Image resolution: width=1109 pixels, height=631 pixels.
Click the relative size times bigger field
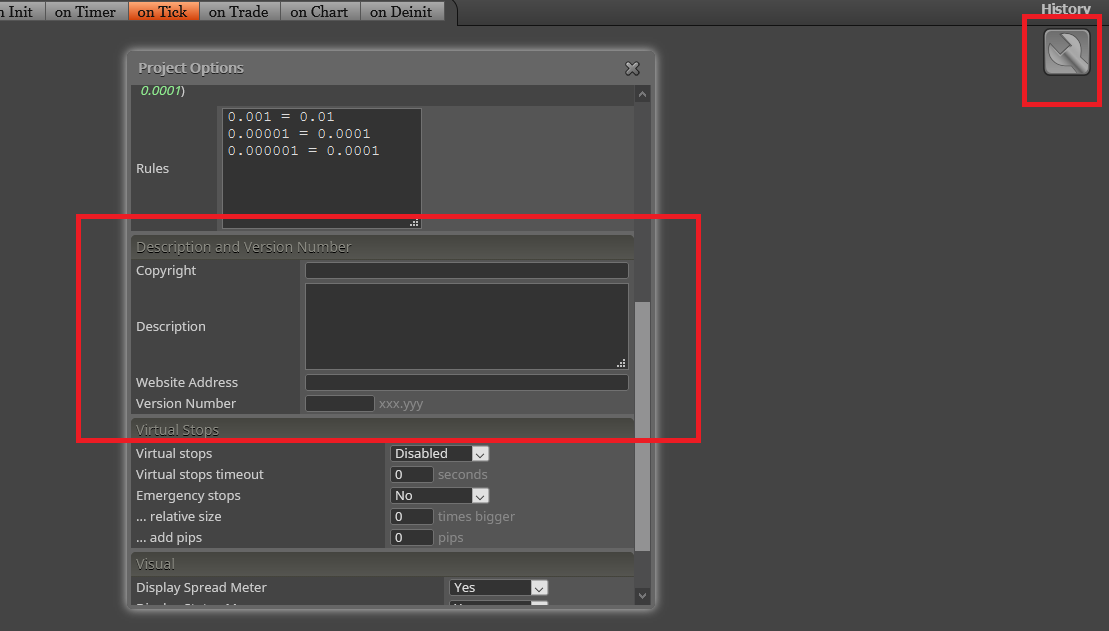pyautogui.click(x=412, y=516)
